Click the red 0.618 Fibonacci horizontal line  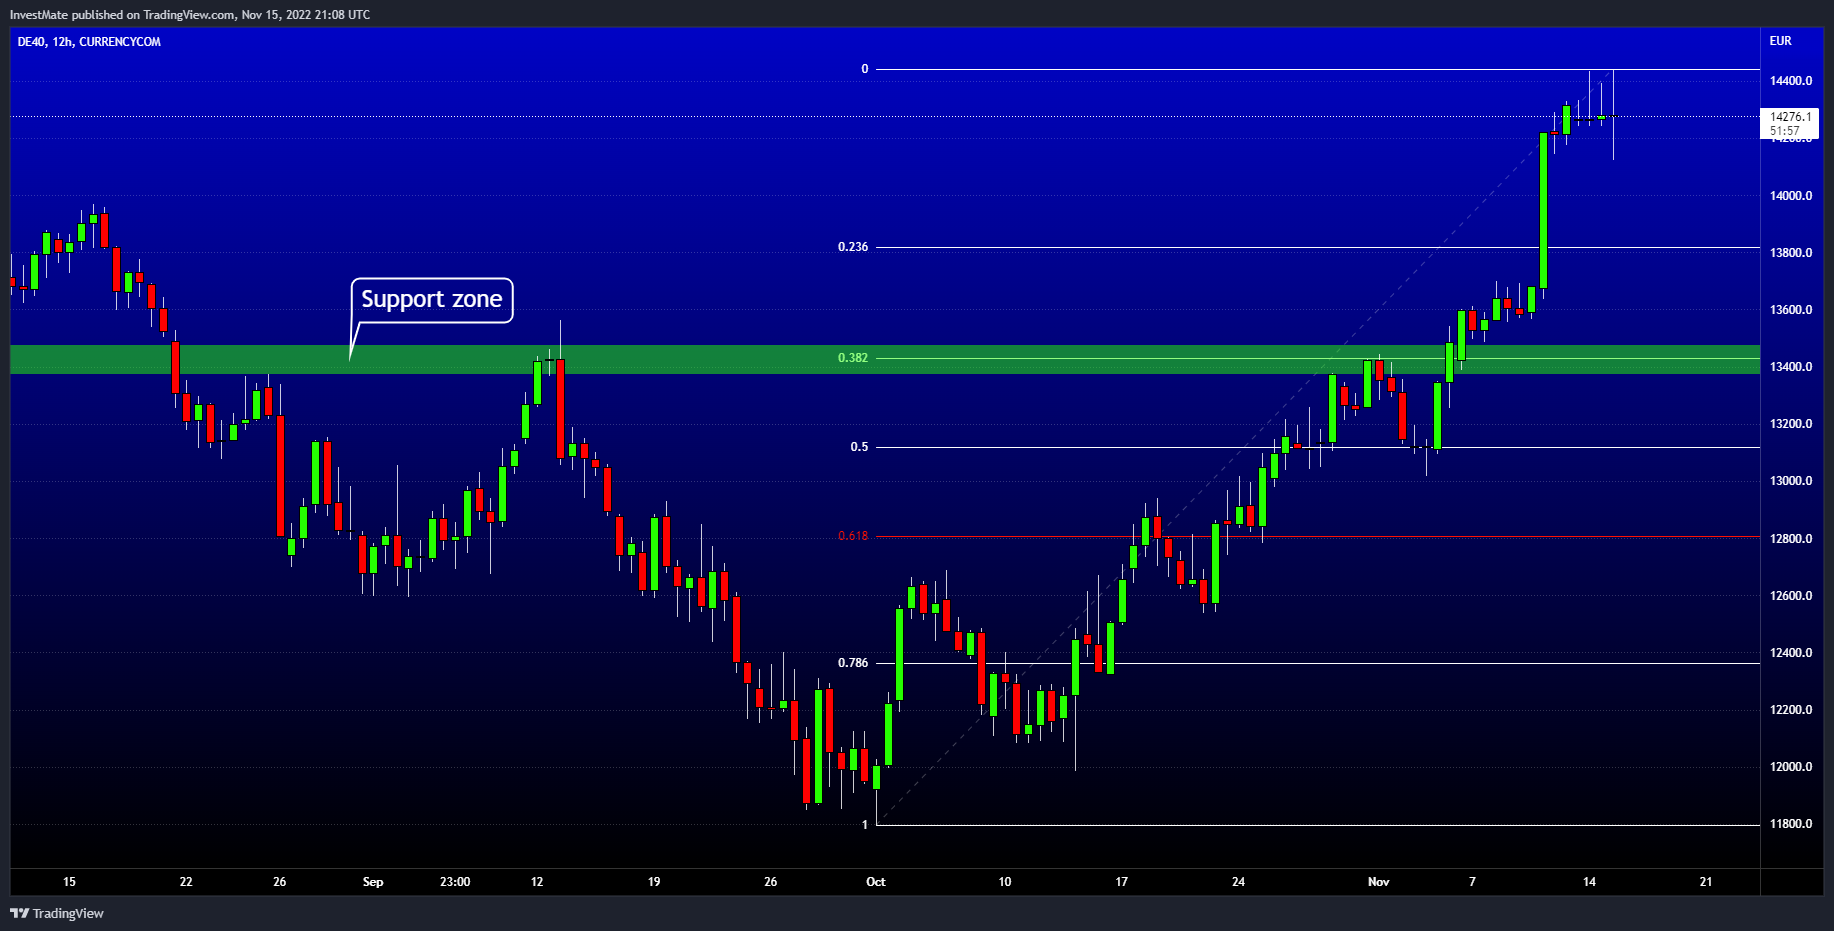(x=1317, y=537)
